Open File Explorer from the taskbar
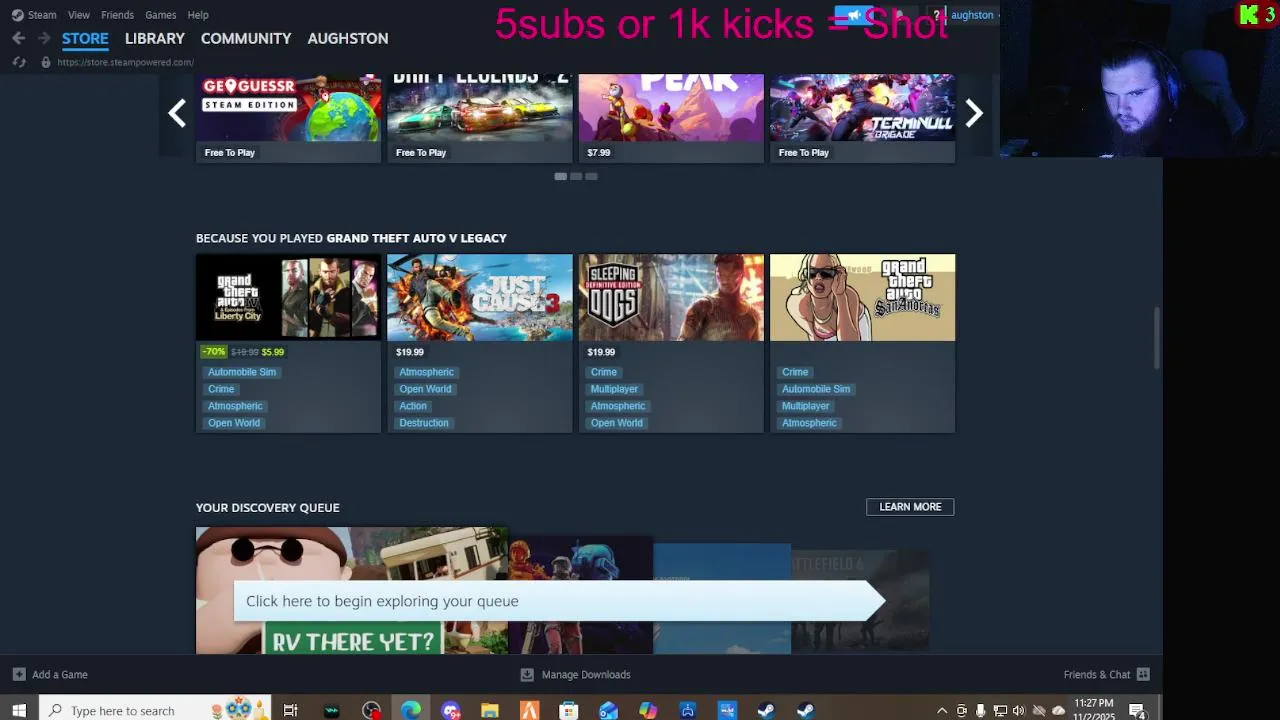 pos(490,710)
